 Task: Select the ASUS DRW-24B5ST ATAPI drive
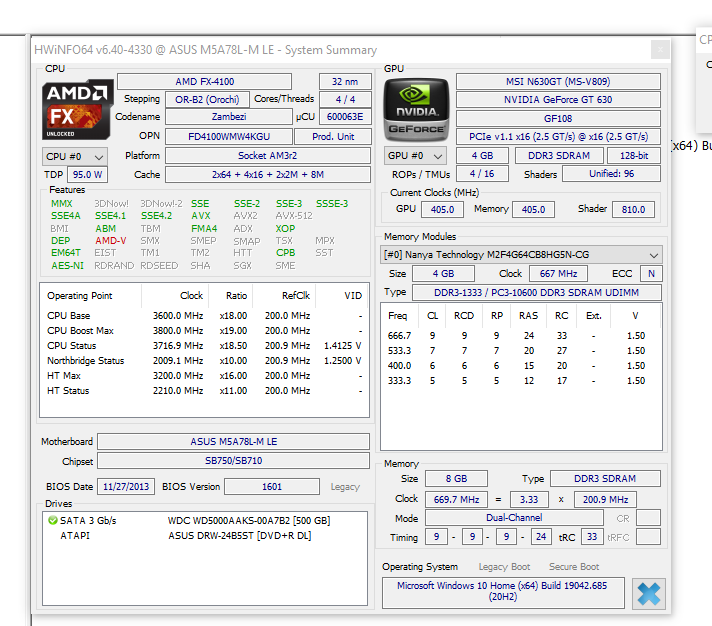pos(204,536)
